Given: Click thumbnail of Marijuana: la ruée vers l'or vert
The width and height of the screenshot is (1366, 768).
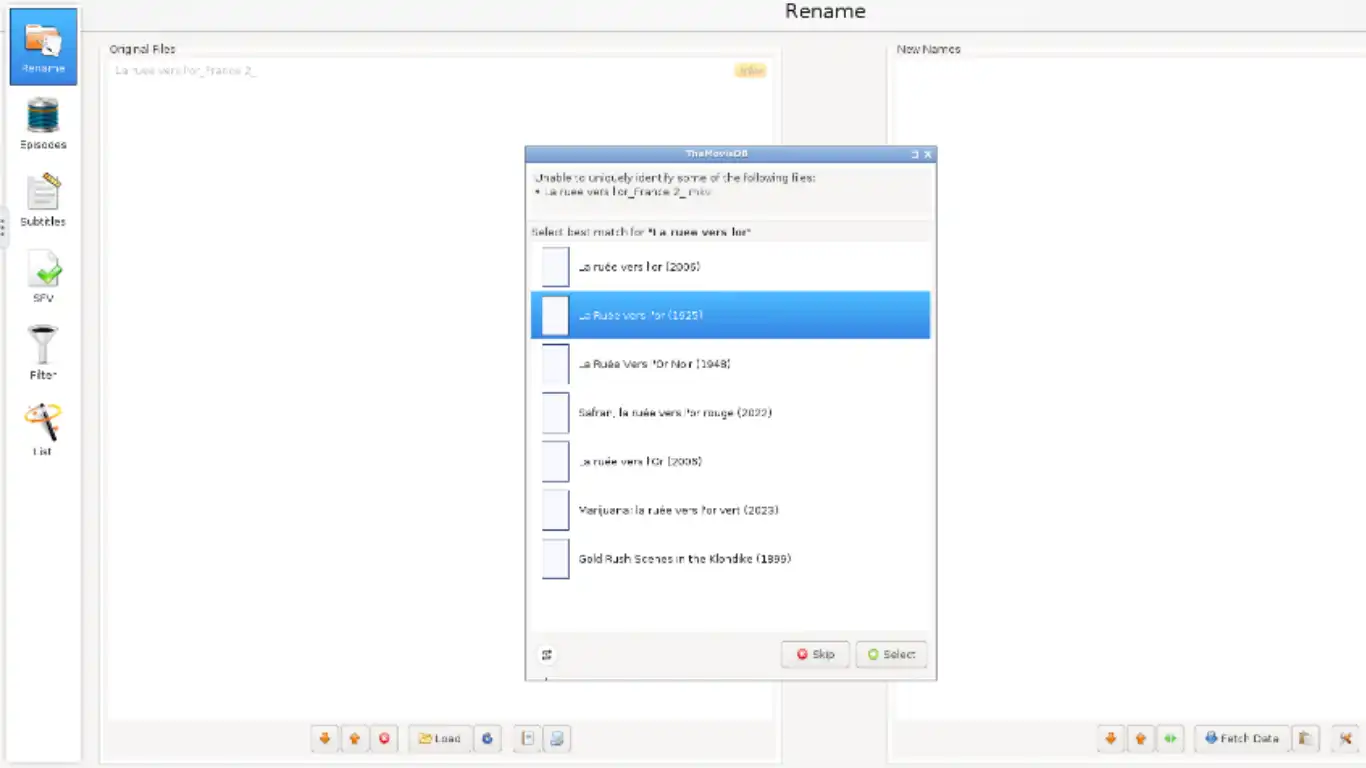Looking at the screenshot, I should [x=555, y=510].
